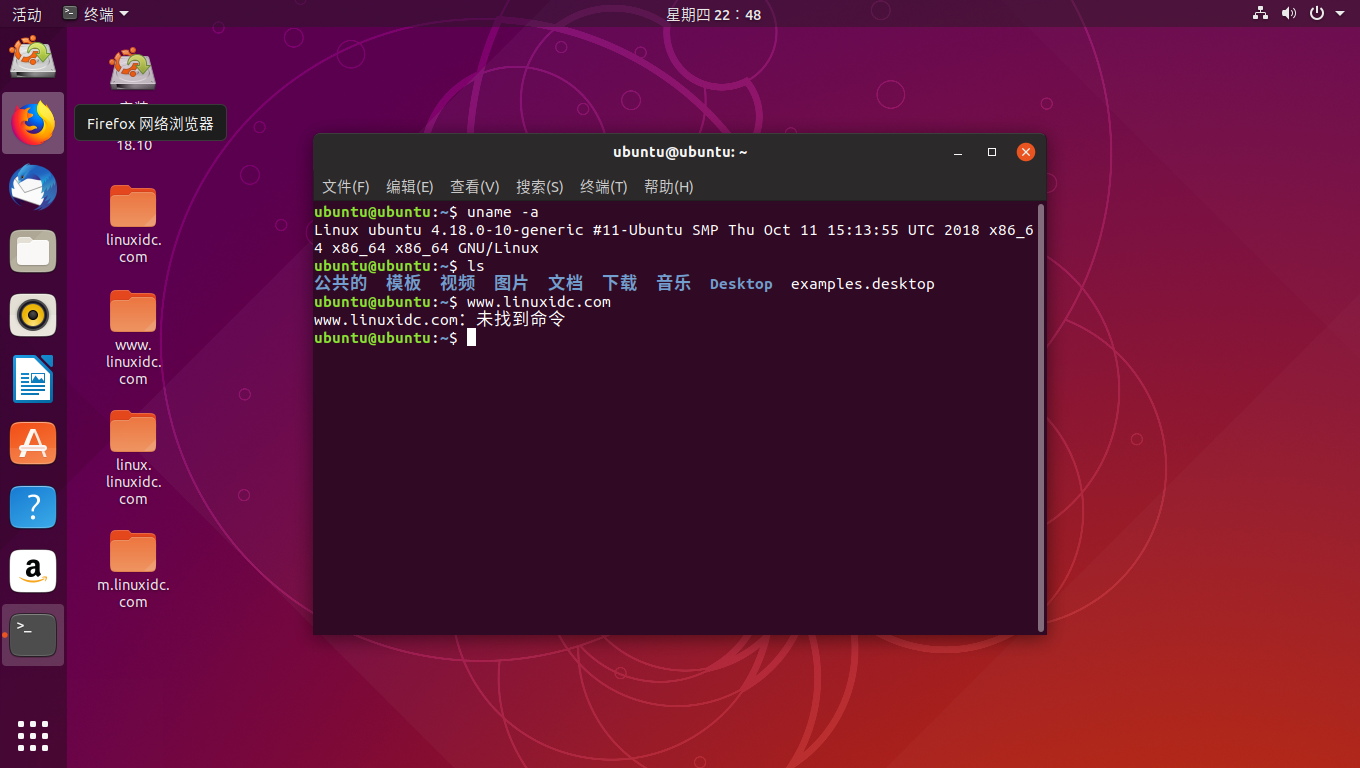Expand the 终端 app menu in top bar
This screenshot has height=768, width=1360.
click(96, 14)
